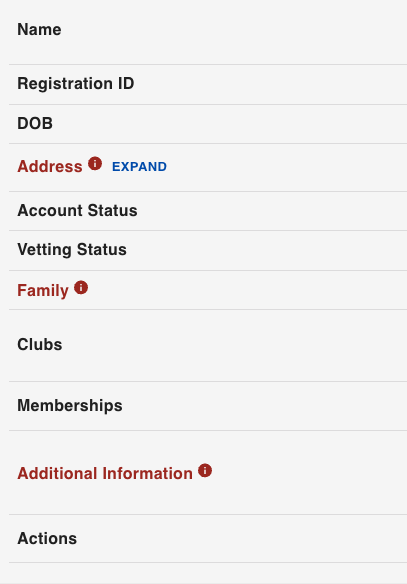This screenshot has width=407, height=584.
Task: Click the Name field label
Action: coord(39,29)
